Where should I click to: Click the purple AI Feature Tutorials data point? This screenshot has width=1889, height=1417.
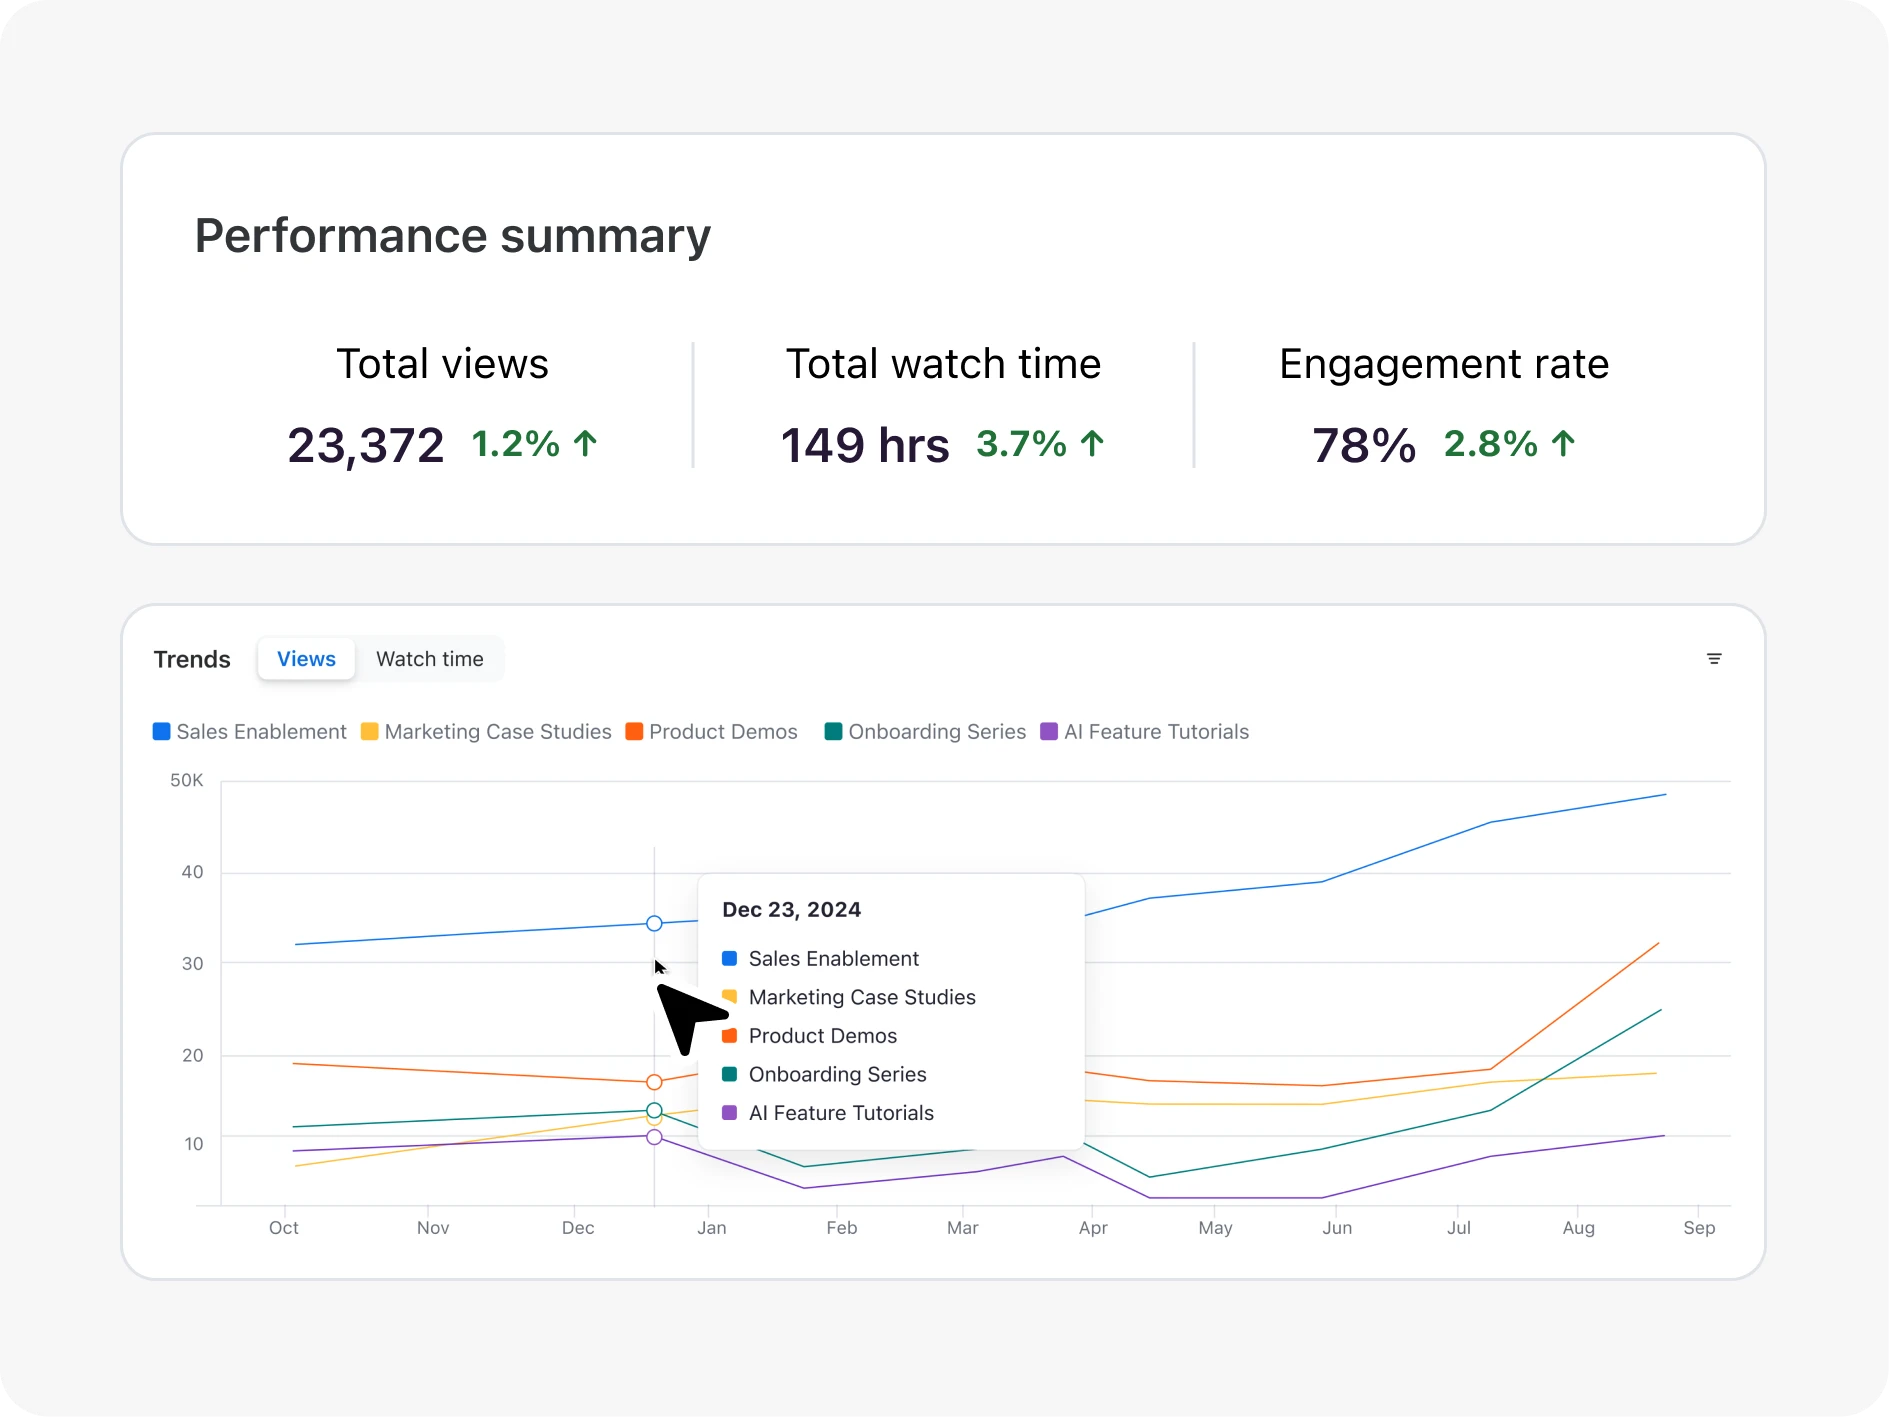[x=654, y=1137]
